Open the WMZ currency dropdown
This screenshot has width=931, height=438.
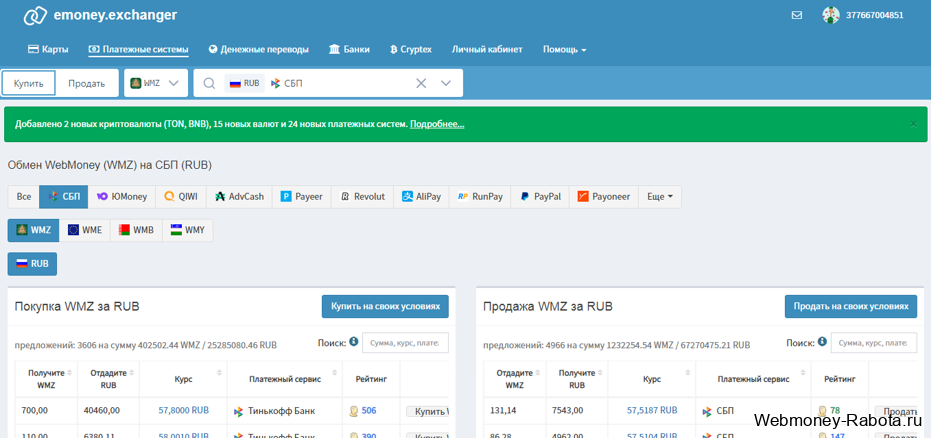pos(156,83)
